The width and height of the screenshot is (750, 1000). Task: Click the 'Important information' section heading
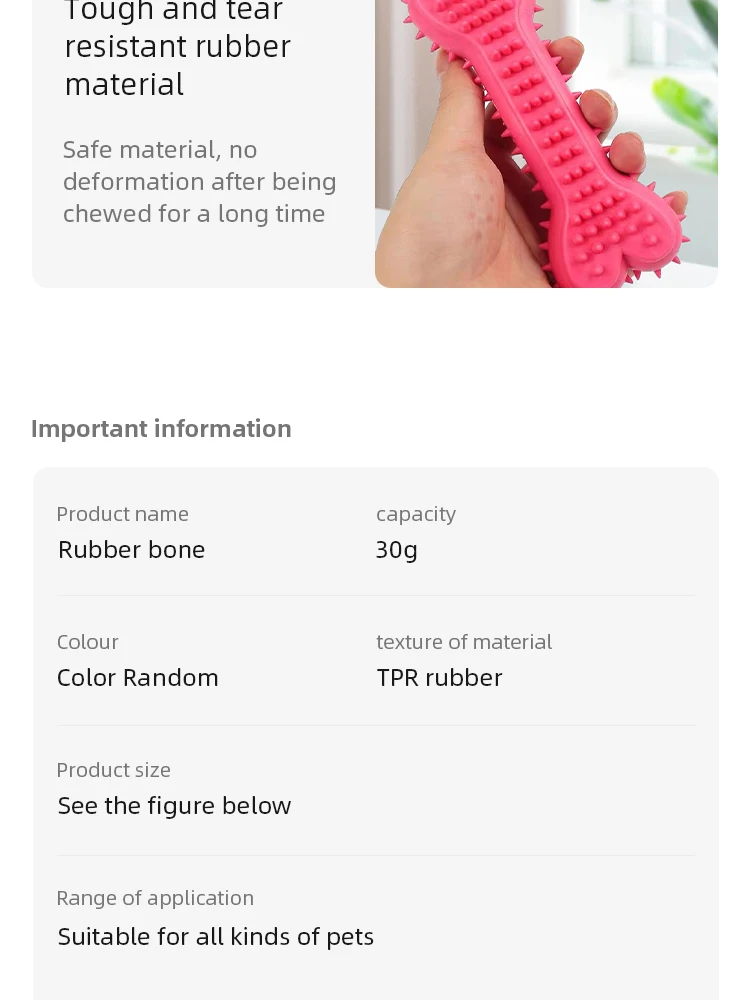161,429
